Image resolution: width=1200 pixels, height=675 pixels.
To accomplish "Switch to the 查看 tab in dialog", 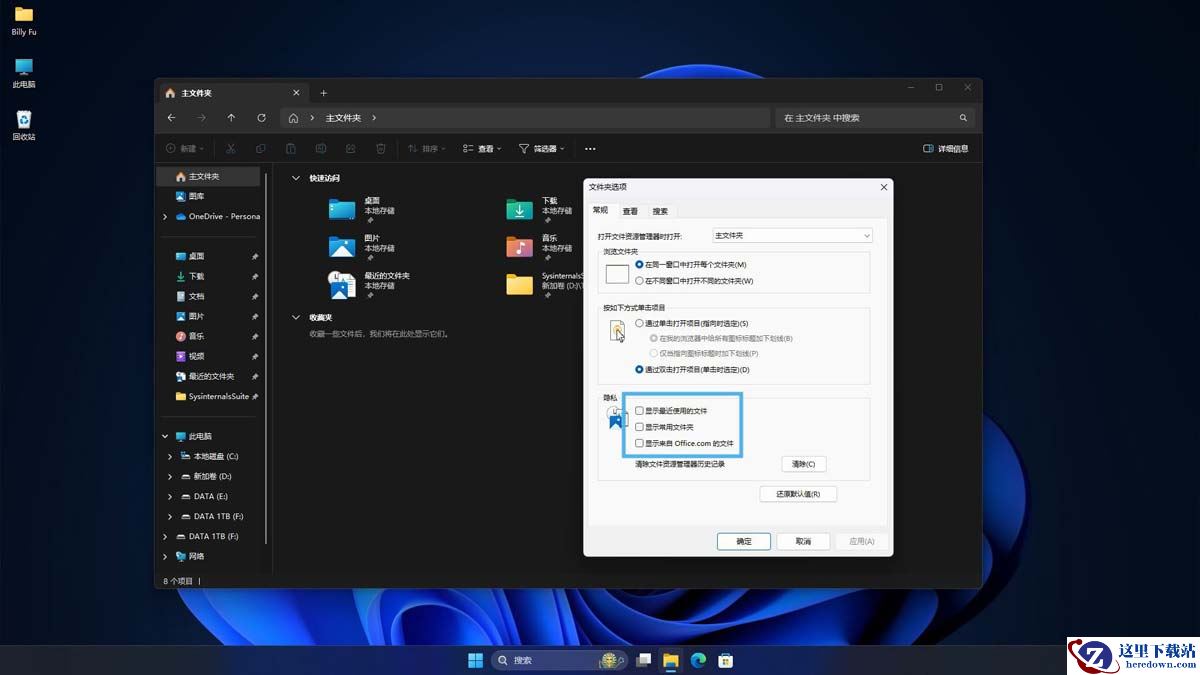I will (630, 211).
